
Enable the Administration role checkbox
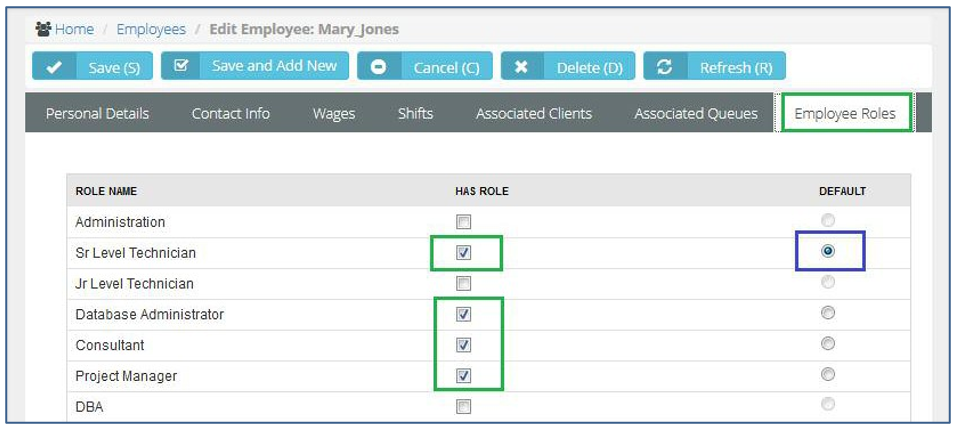click(463, 222)
